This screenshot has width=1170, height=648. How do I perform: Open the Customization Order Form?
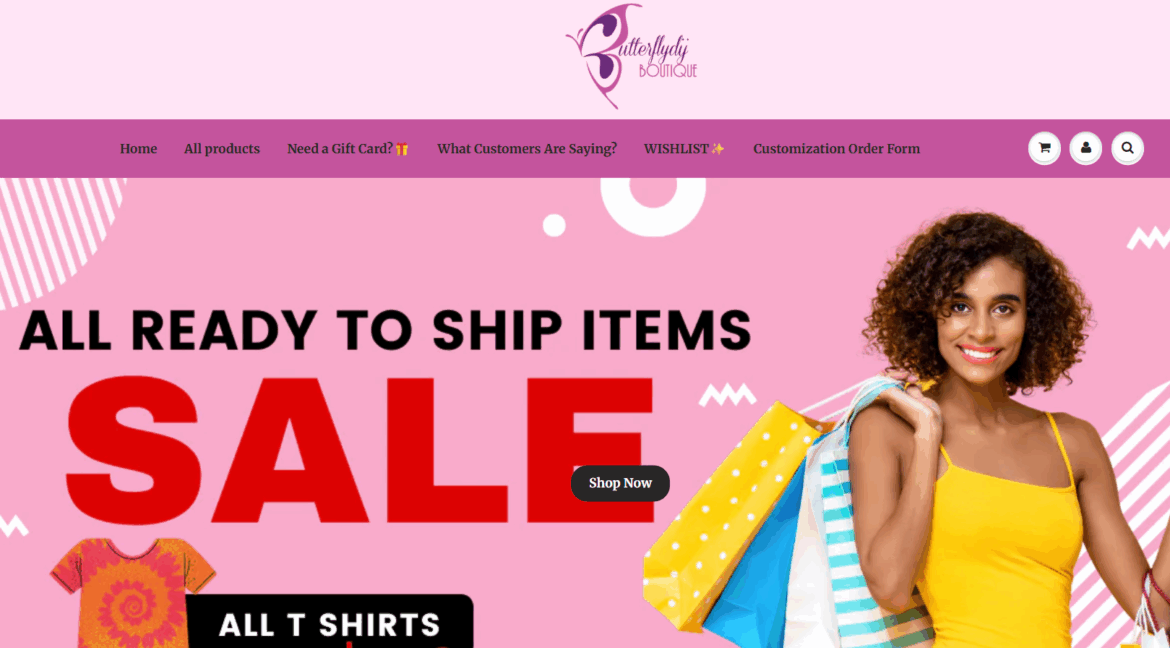(836, 149)
